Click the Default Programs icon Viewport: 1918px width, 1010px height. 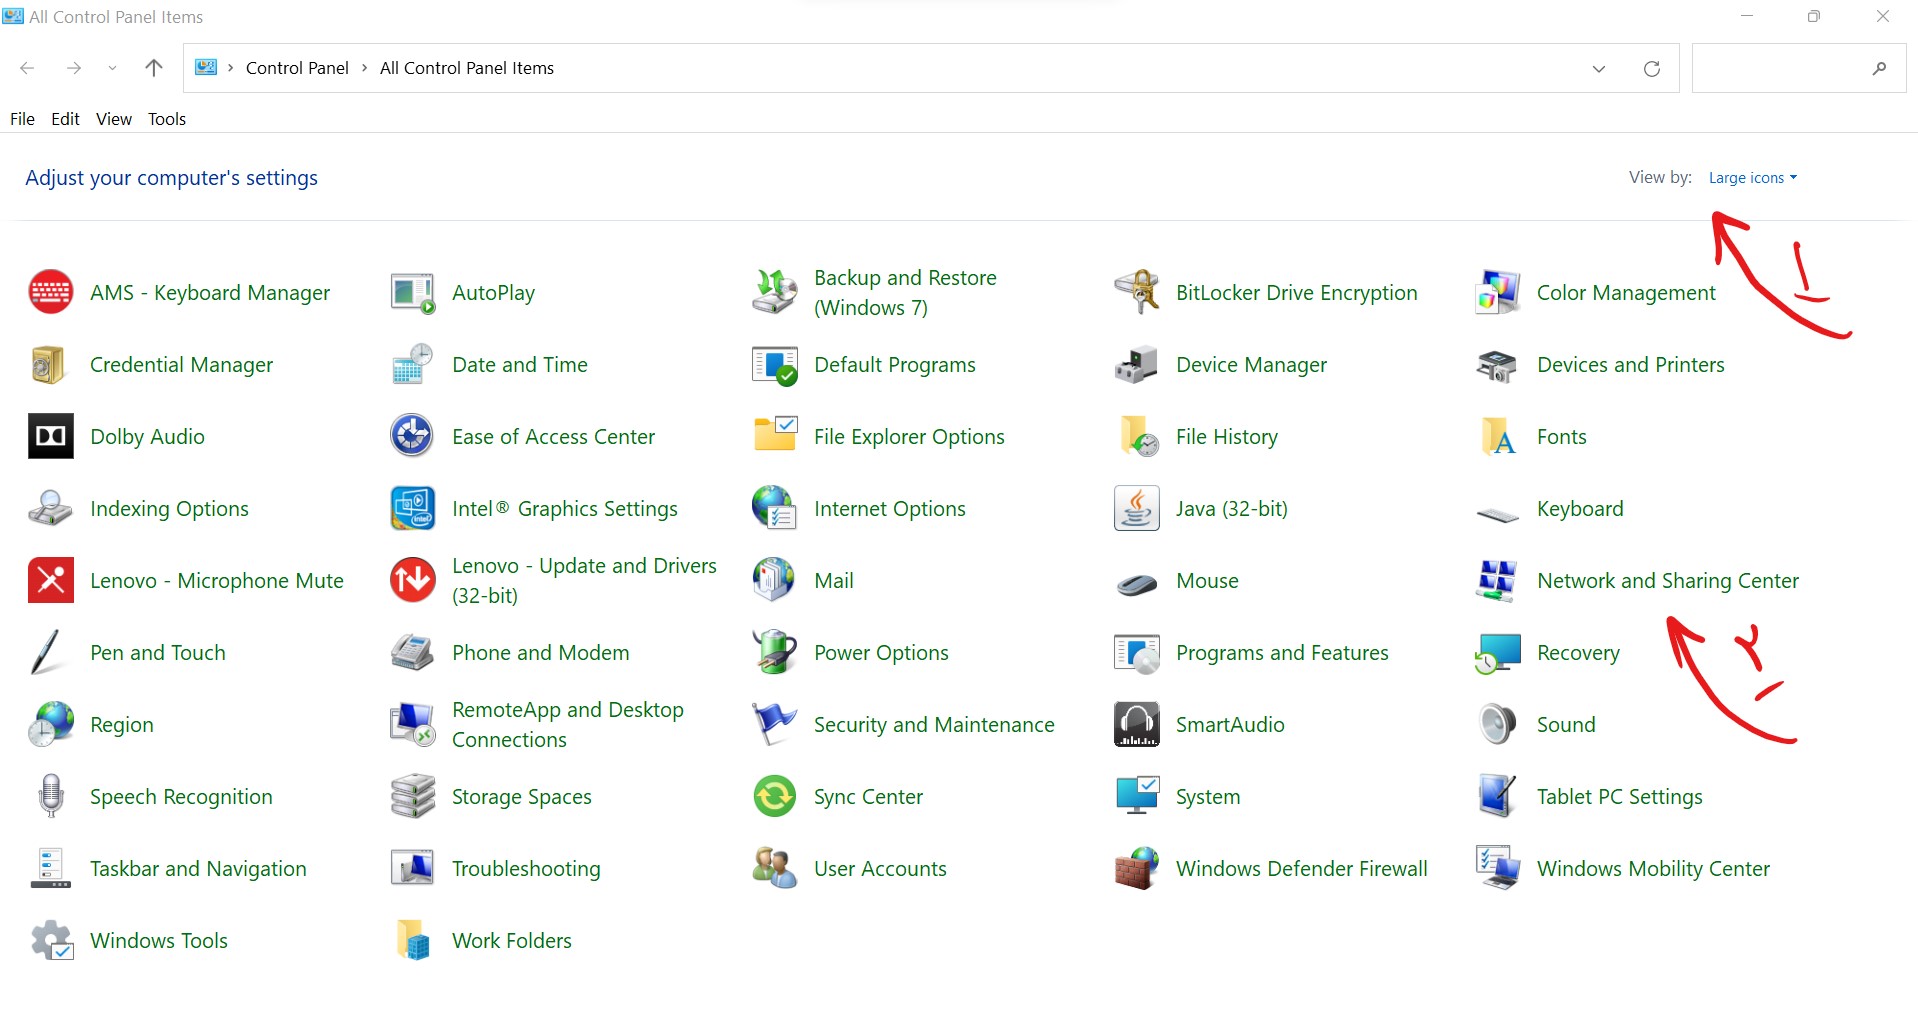(775, 365)
